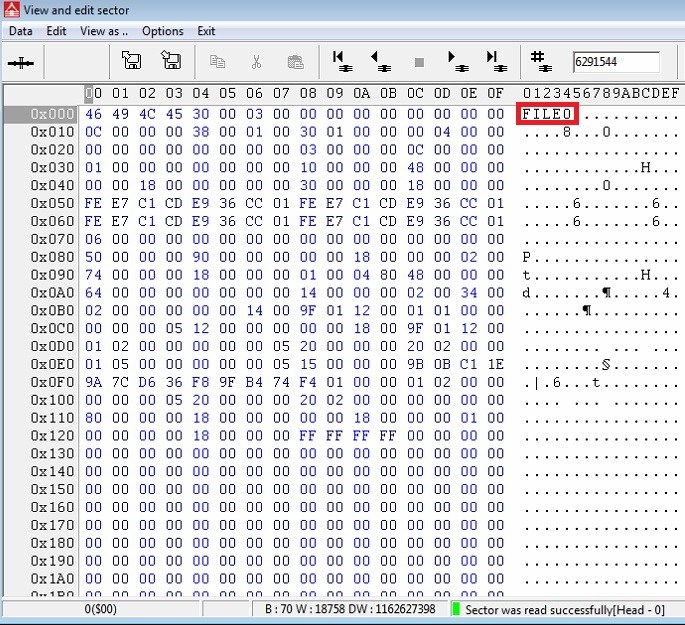The image size is (685, 625).
Task: Open the Data menu
Action: pyautogui.click(x=21, y=31)
